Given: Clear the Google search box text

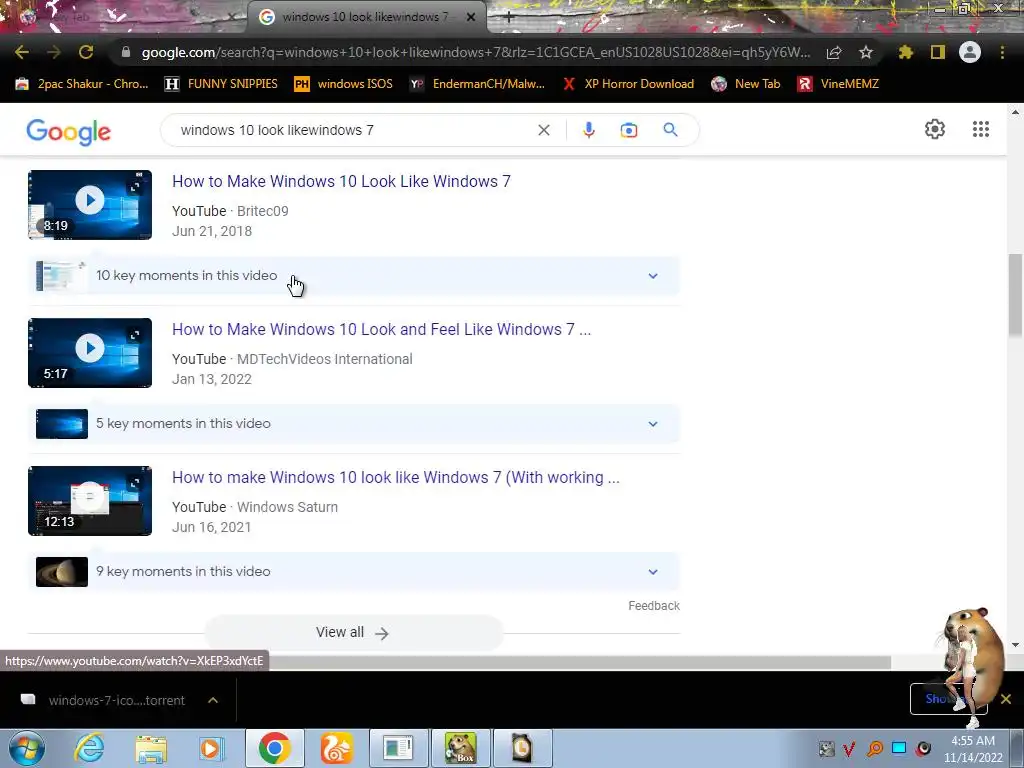Looking at the screenshot, I should 543,130.
